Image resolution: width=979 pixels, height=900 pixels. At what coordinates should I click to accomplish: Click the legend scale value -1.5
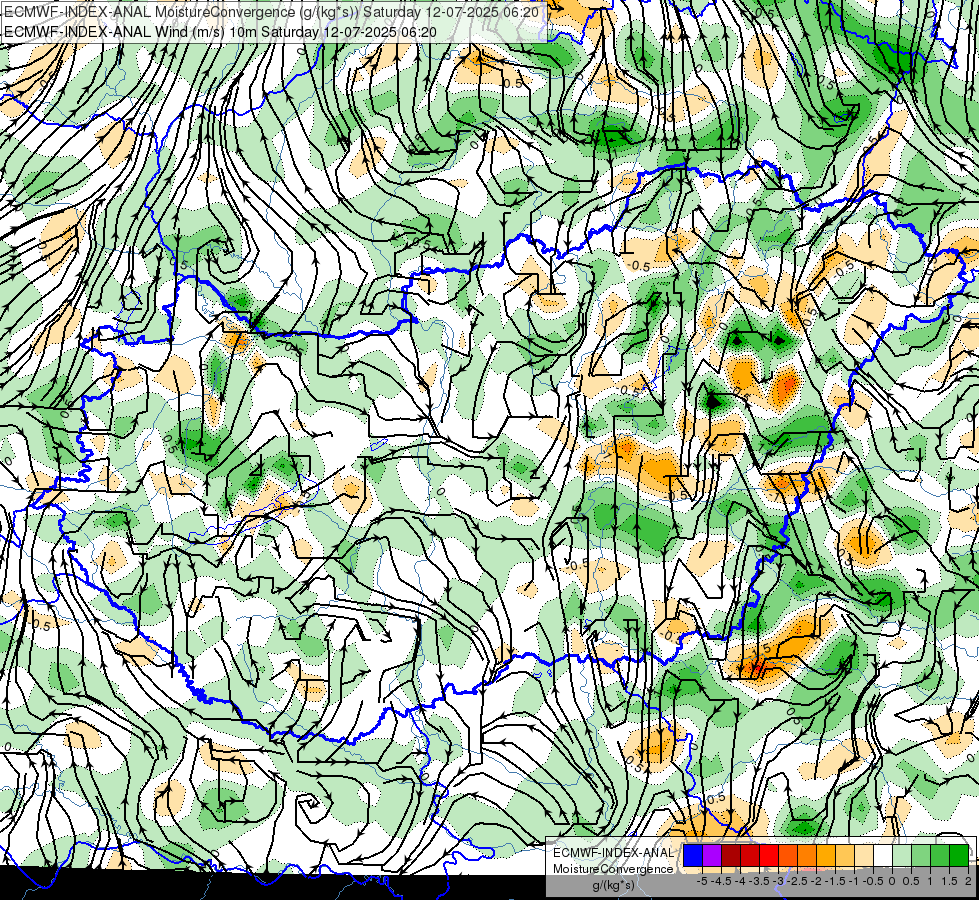[x=835, y=881]
